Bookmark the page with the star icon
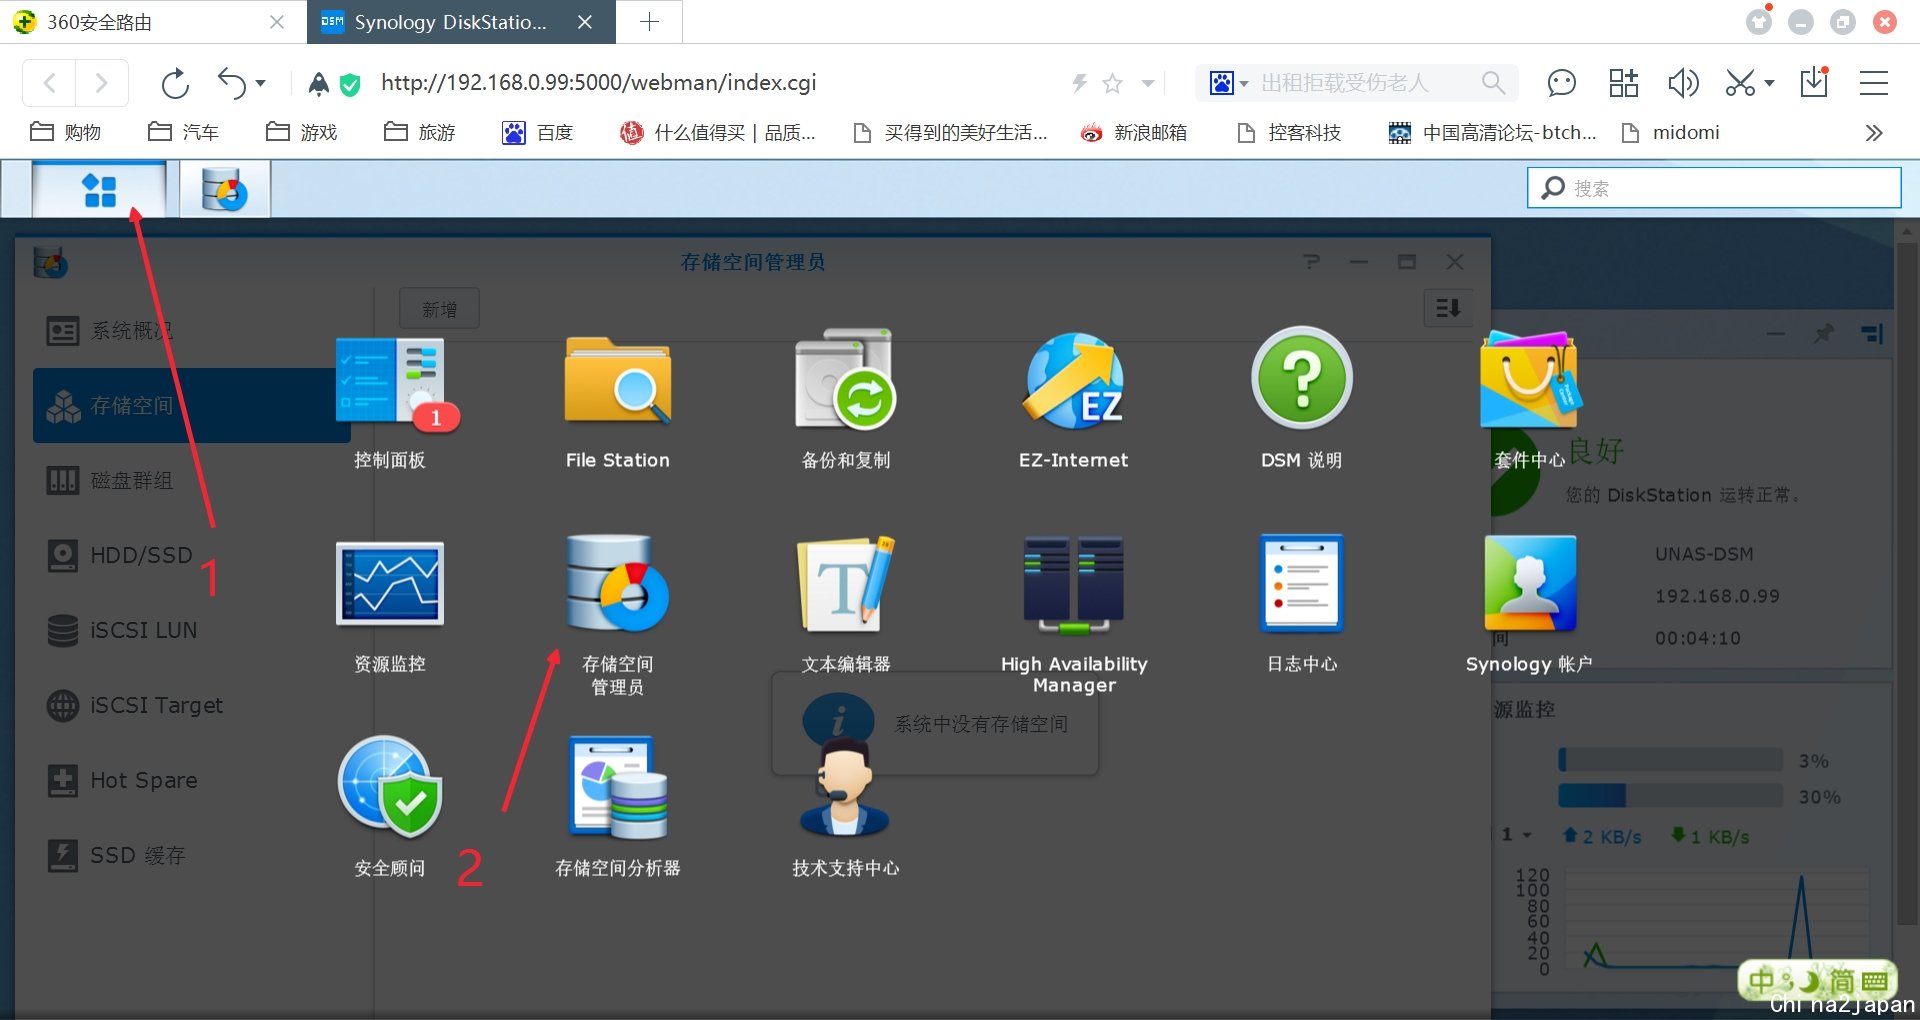Image resolution: width=1920 pixels, height=1020 pixels. (1112, 83)
